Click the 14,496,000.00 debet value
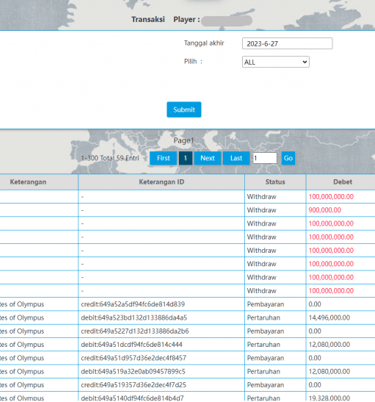This screenshot has width=375, height=402. point(329,318)
